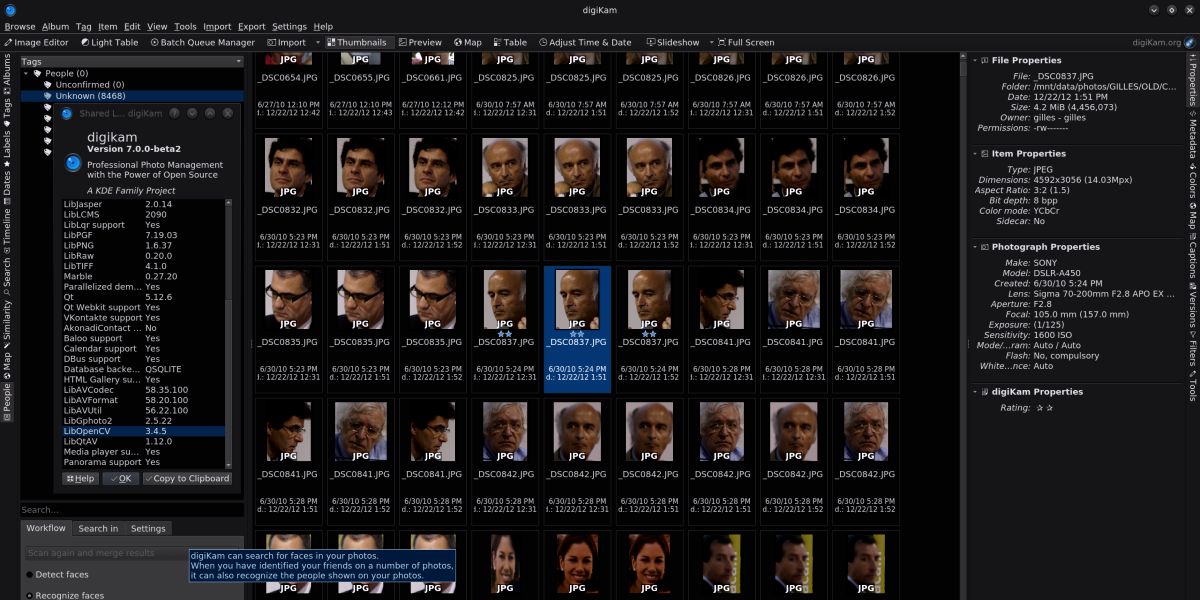Collapse the File Properties section
This screenshot has height=600, width=1200.
point(976,61)
